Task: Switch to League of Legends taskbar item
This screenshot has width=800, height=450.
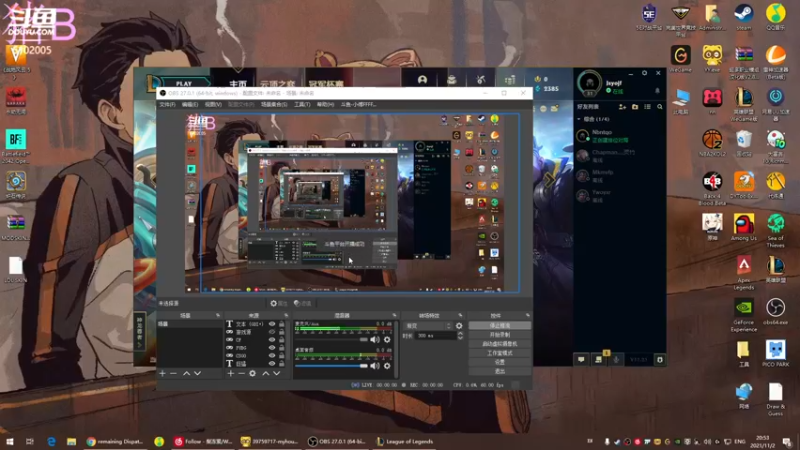Action: tap(405, 441)
